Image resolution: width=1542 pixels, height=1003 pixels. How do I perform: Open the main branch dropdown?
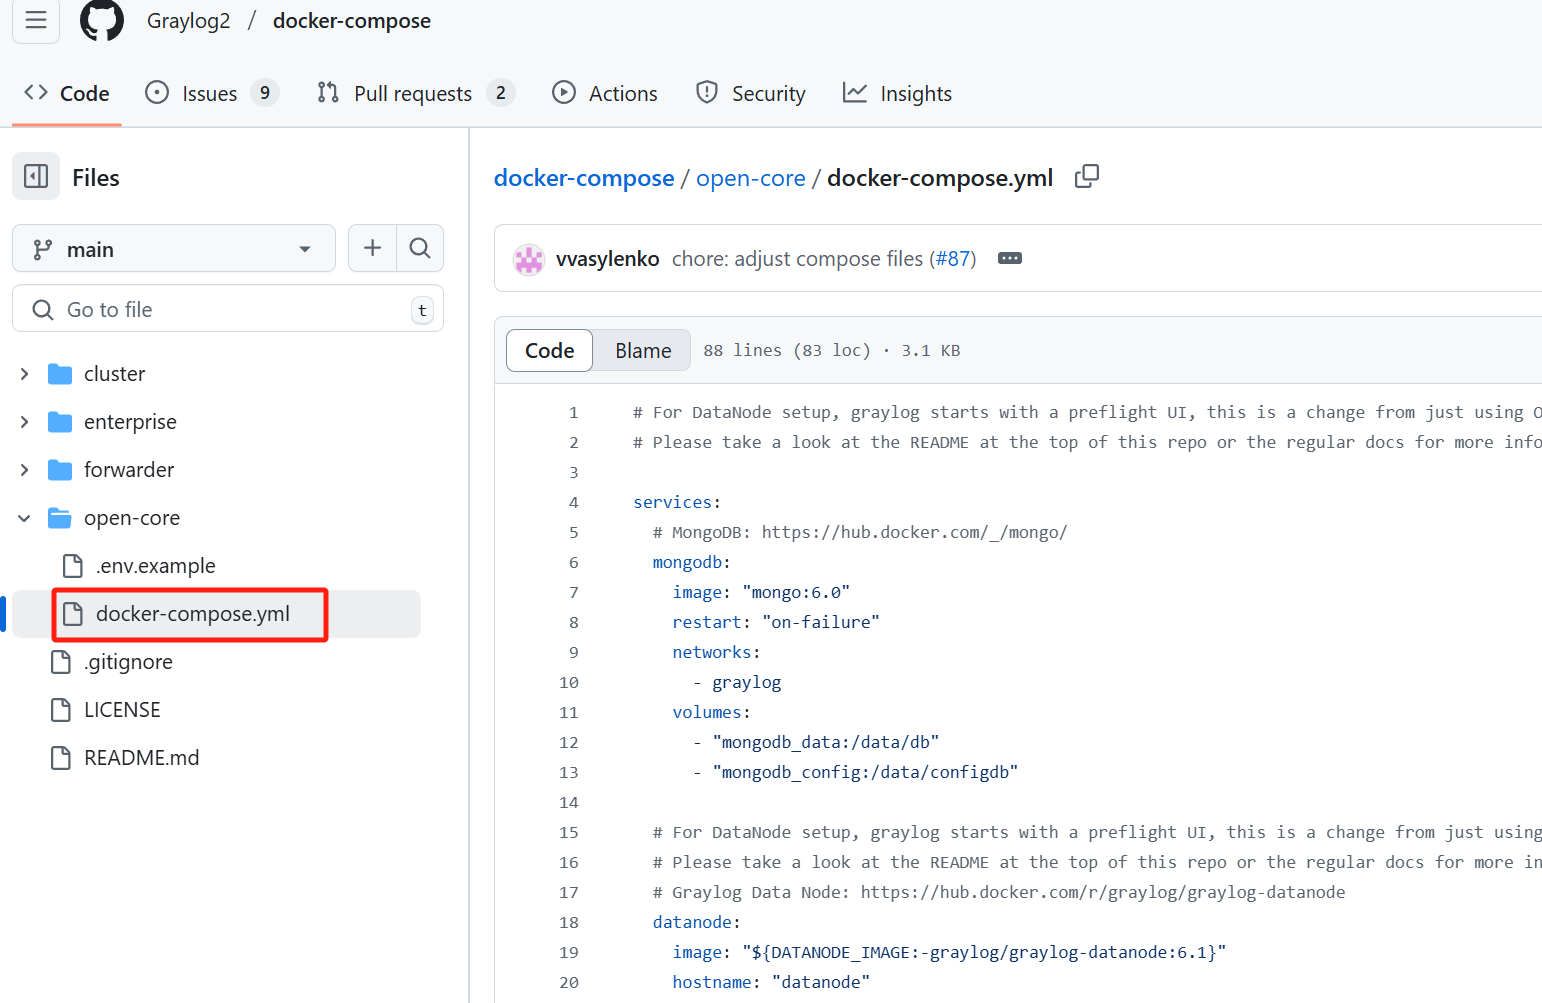pyautogui.click(x=174, y=249)
